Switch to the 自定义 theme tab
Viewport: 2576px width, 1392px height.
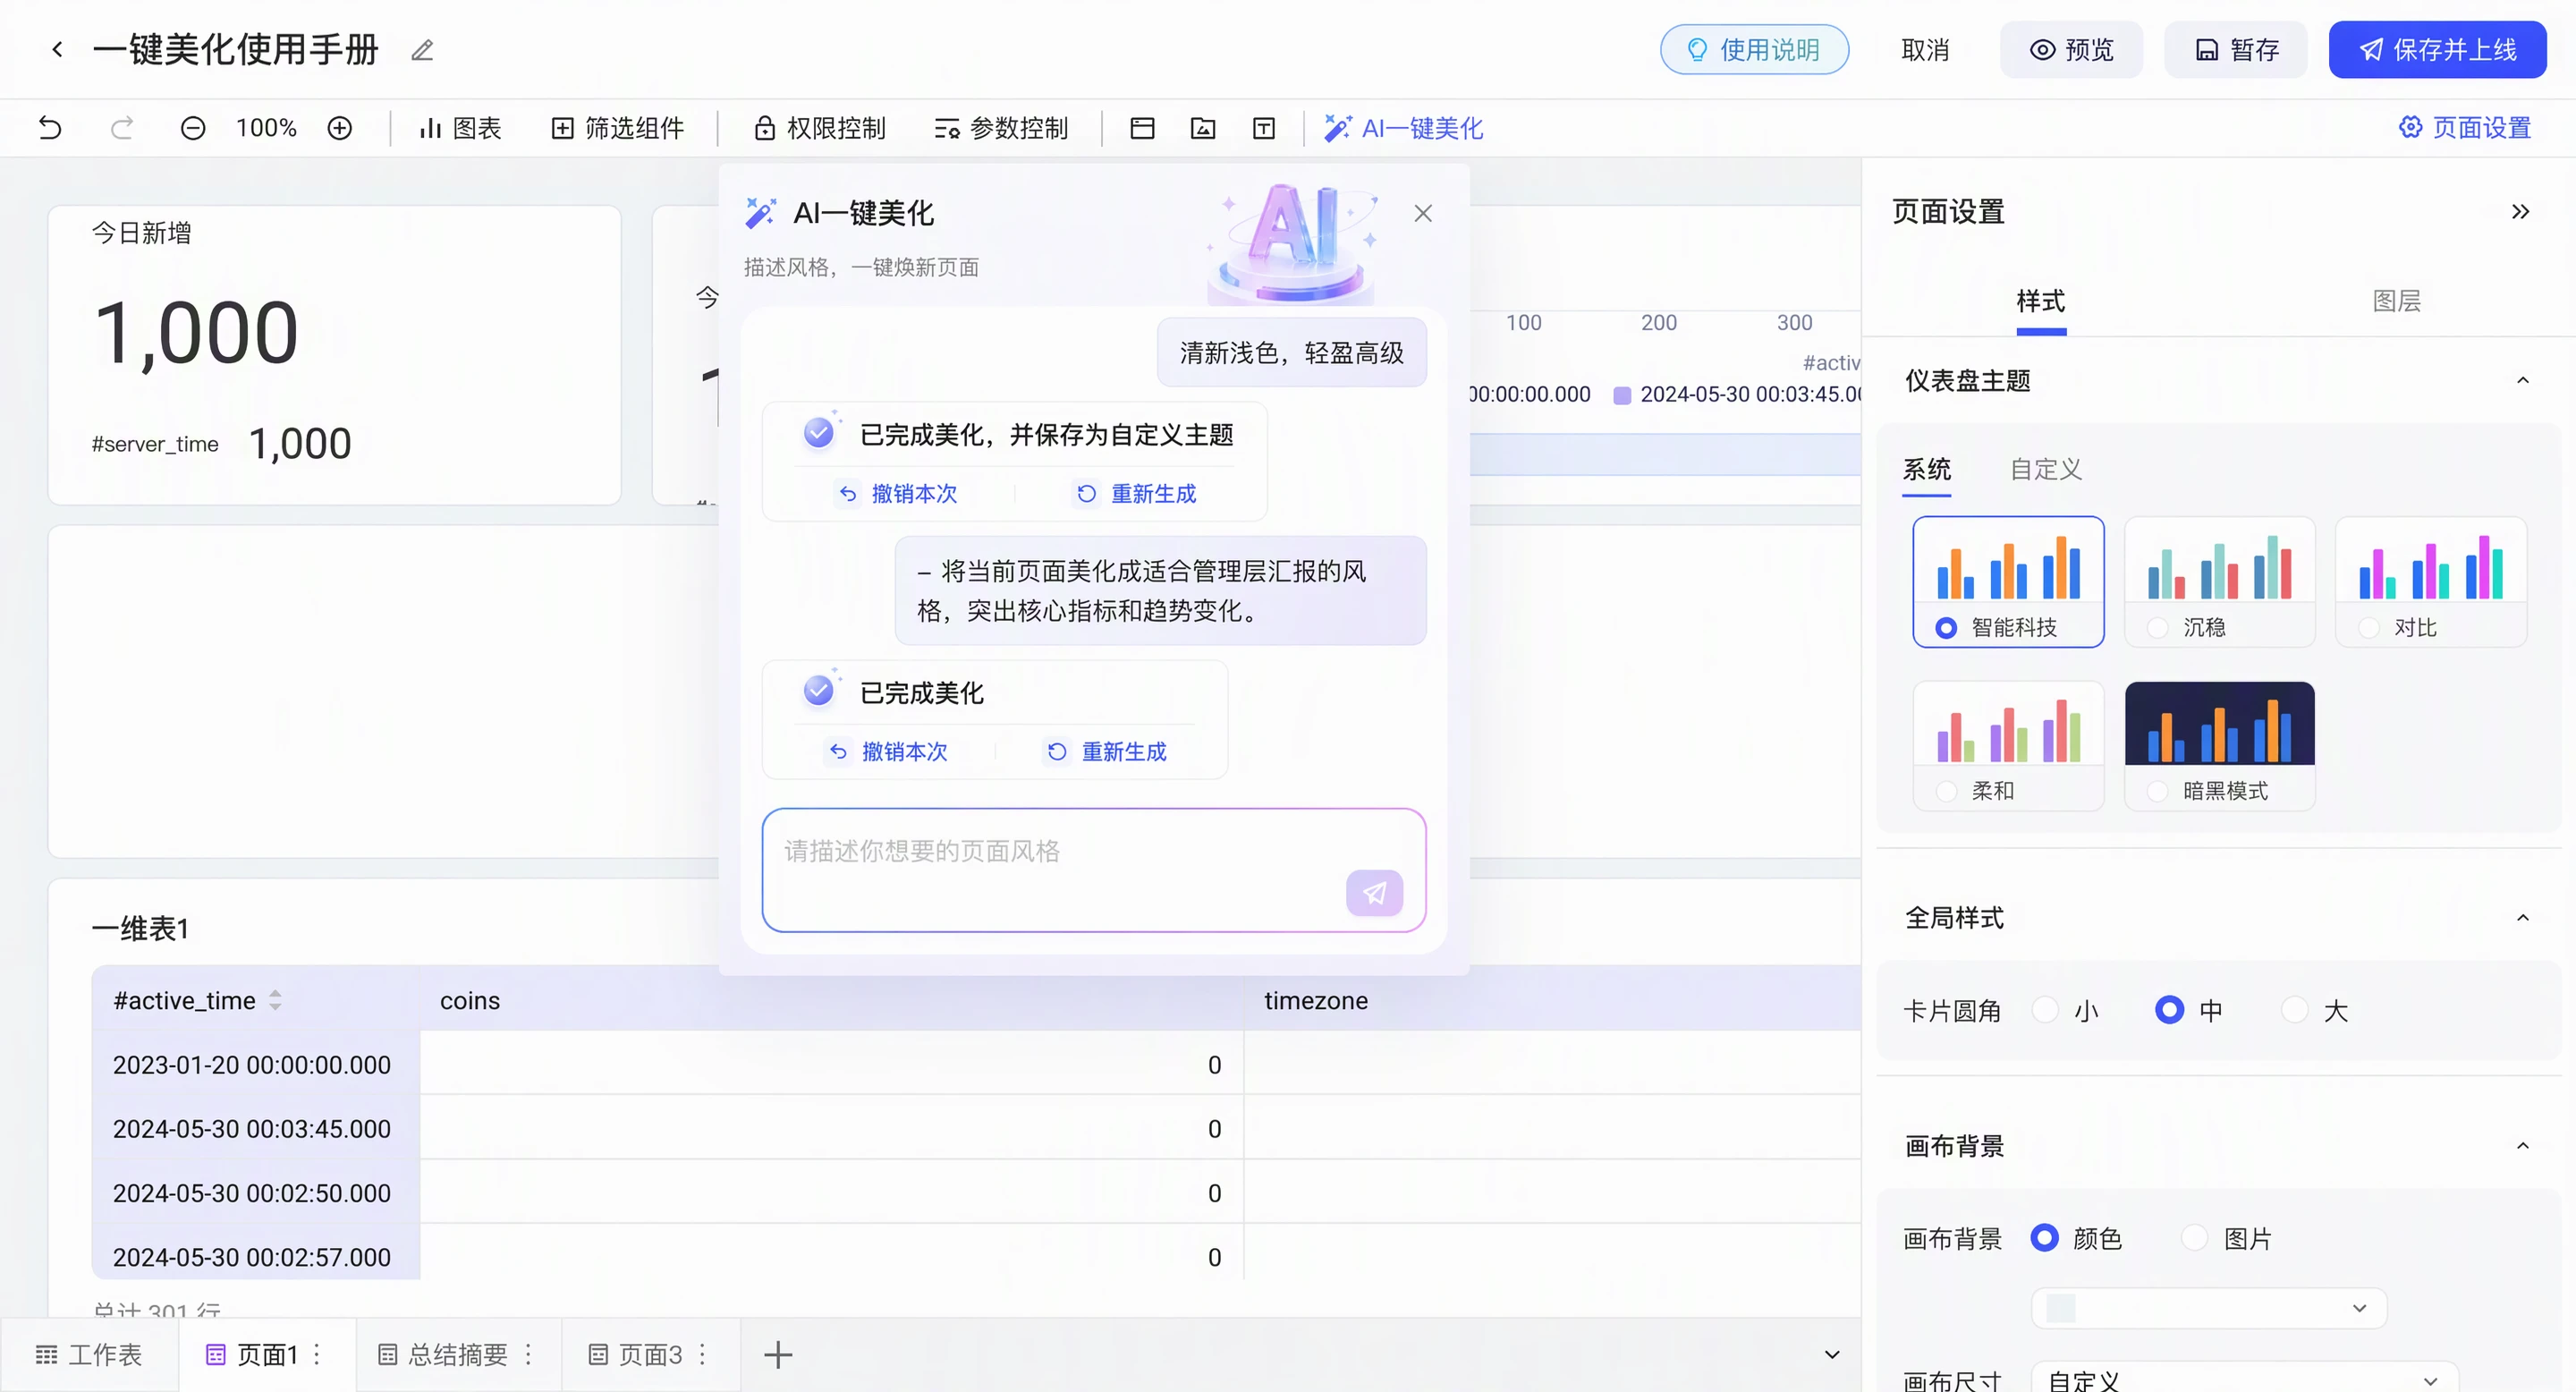[x=2046, y=469]
